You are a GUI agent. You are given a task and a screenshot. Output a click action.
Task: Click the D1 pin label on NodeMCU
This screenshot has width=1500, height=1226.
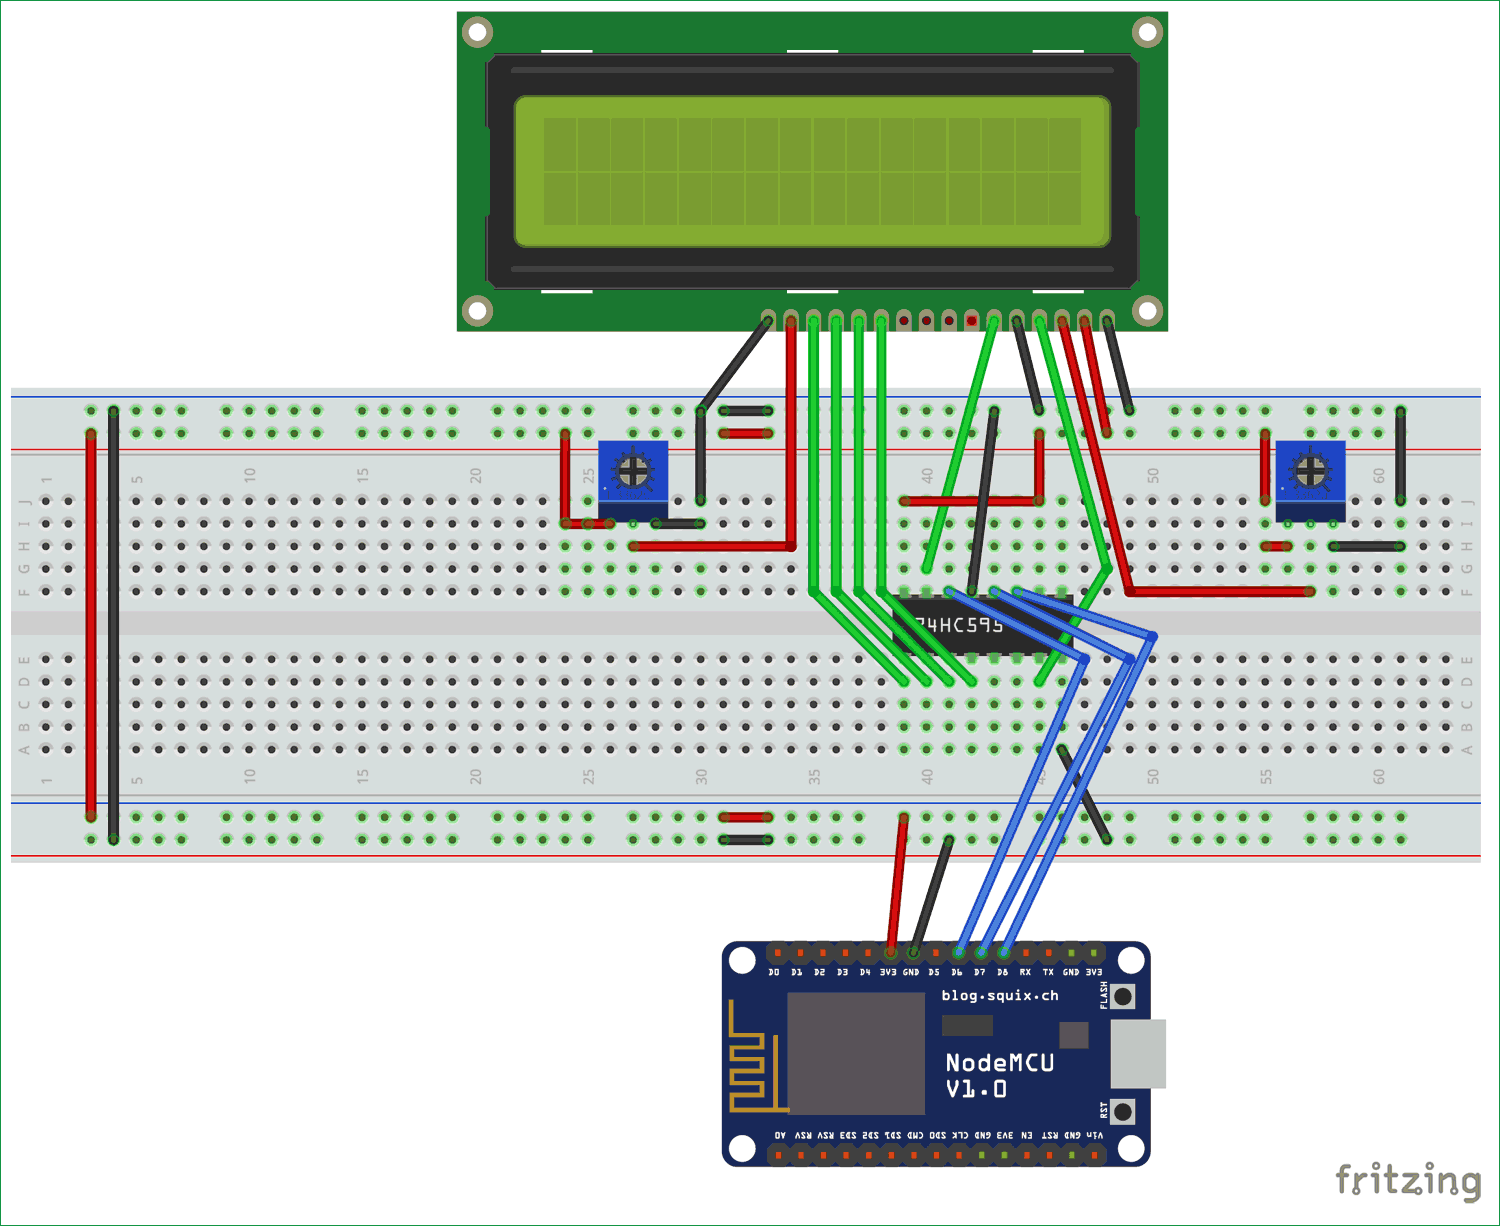[797, 972]
